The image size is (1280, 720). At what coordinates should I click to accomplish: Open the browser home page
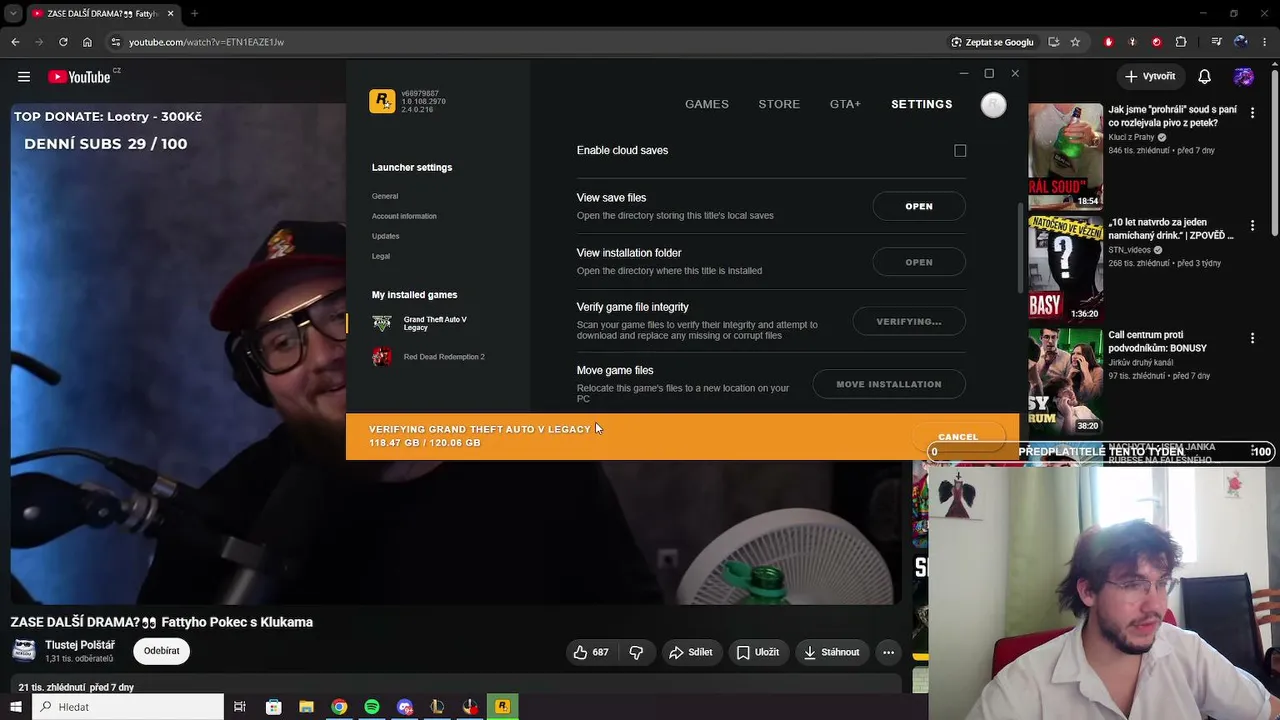[x=87, y=42]
